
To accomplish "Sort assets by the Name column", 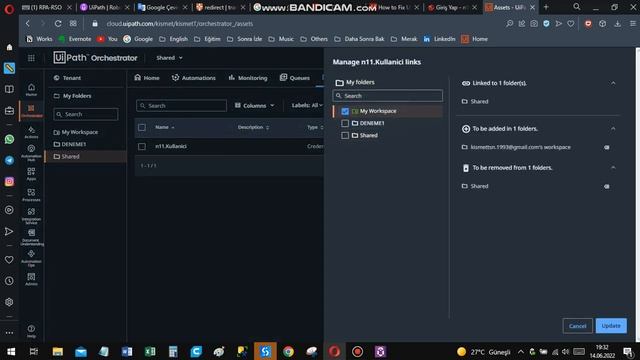I will tap(165, 127).
